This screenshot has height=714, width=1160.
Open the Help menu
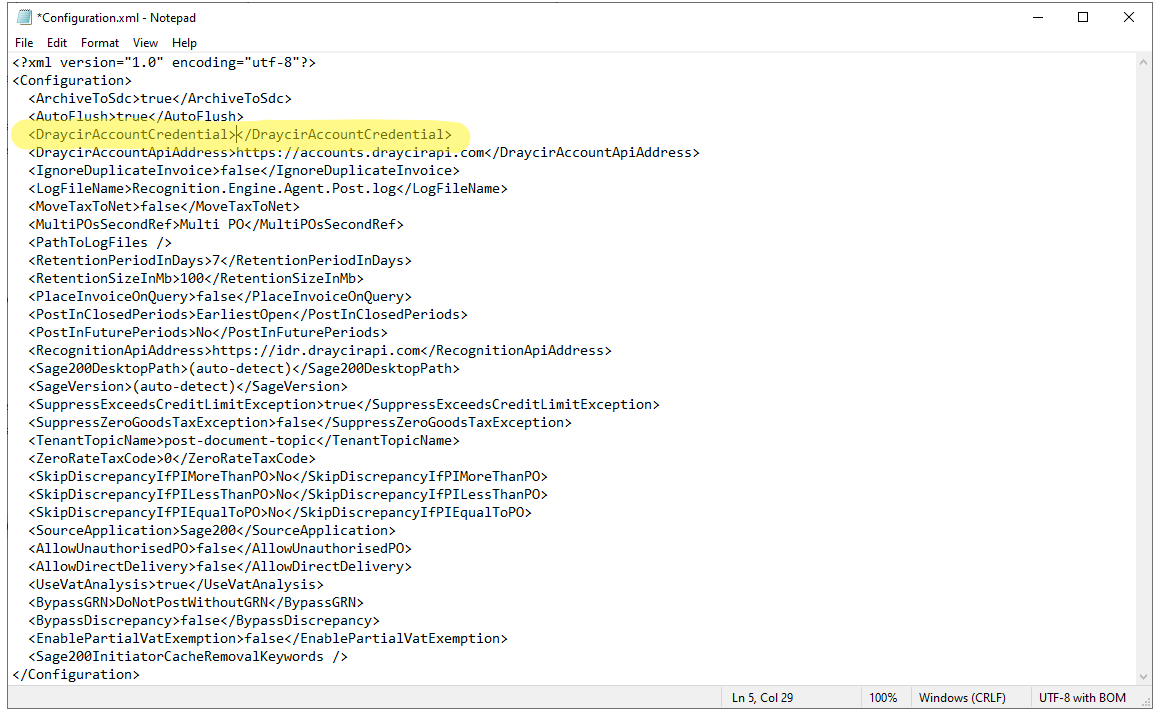click(x=184, y=43)
